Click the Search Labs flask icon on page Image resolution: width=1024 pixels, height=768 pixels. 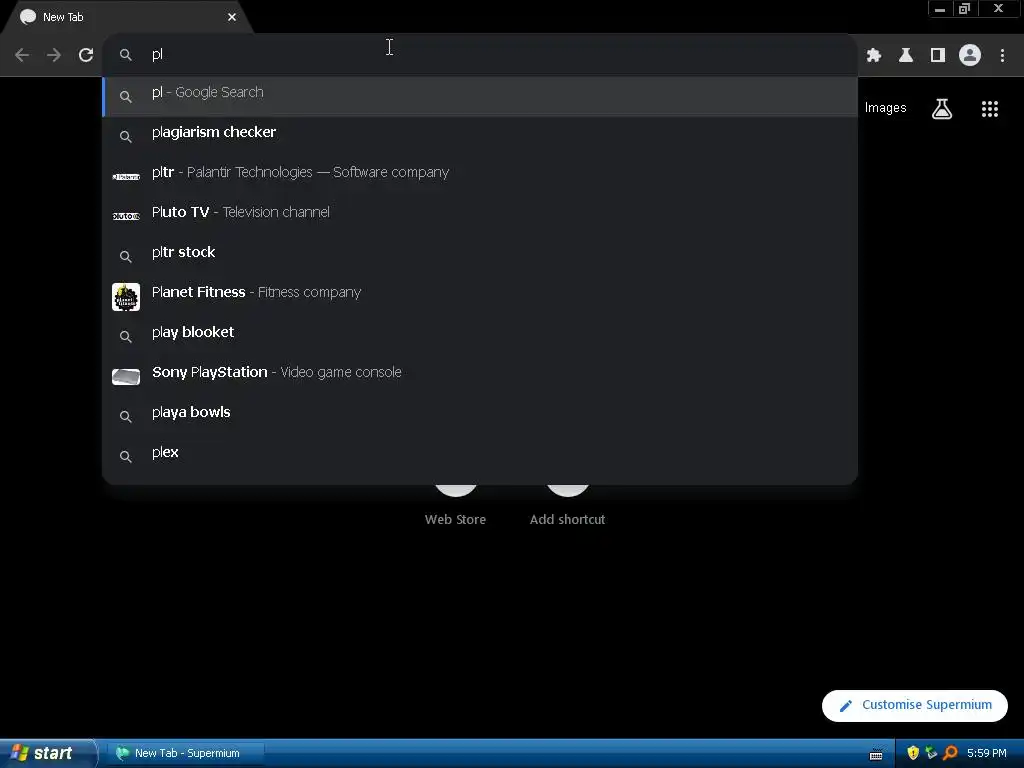tap(942, 108)
